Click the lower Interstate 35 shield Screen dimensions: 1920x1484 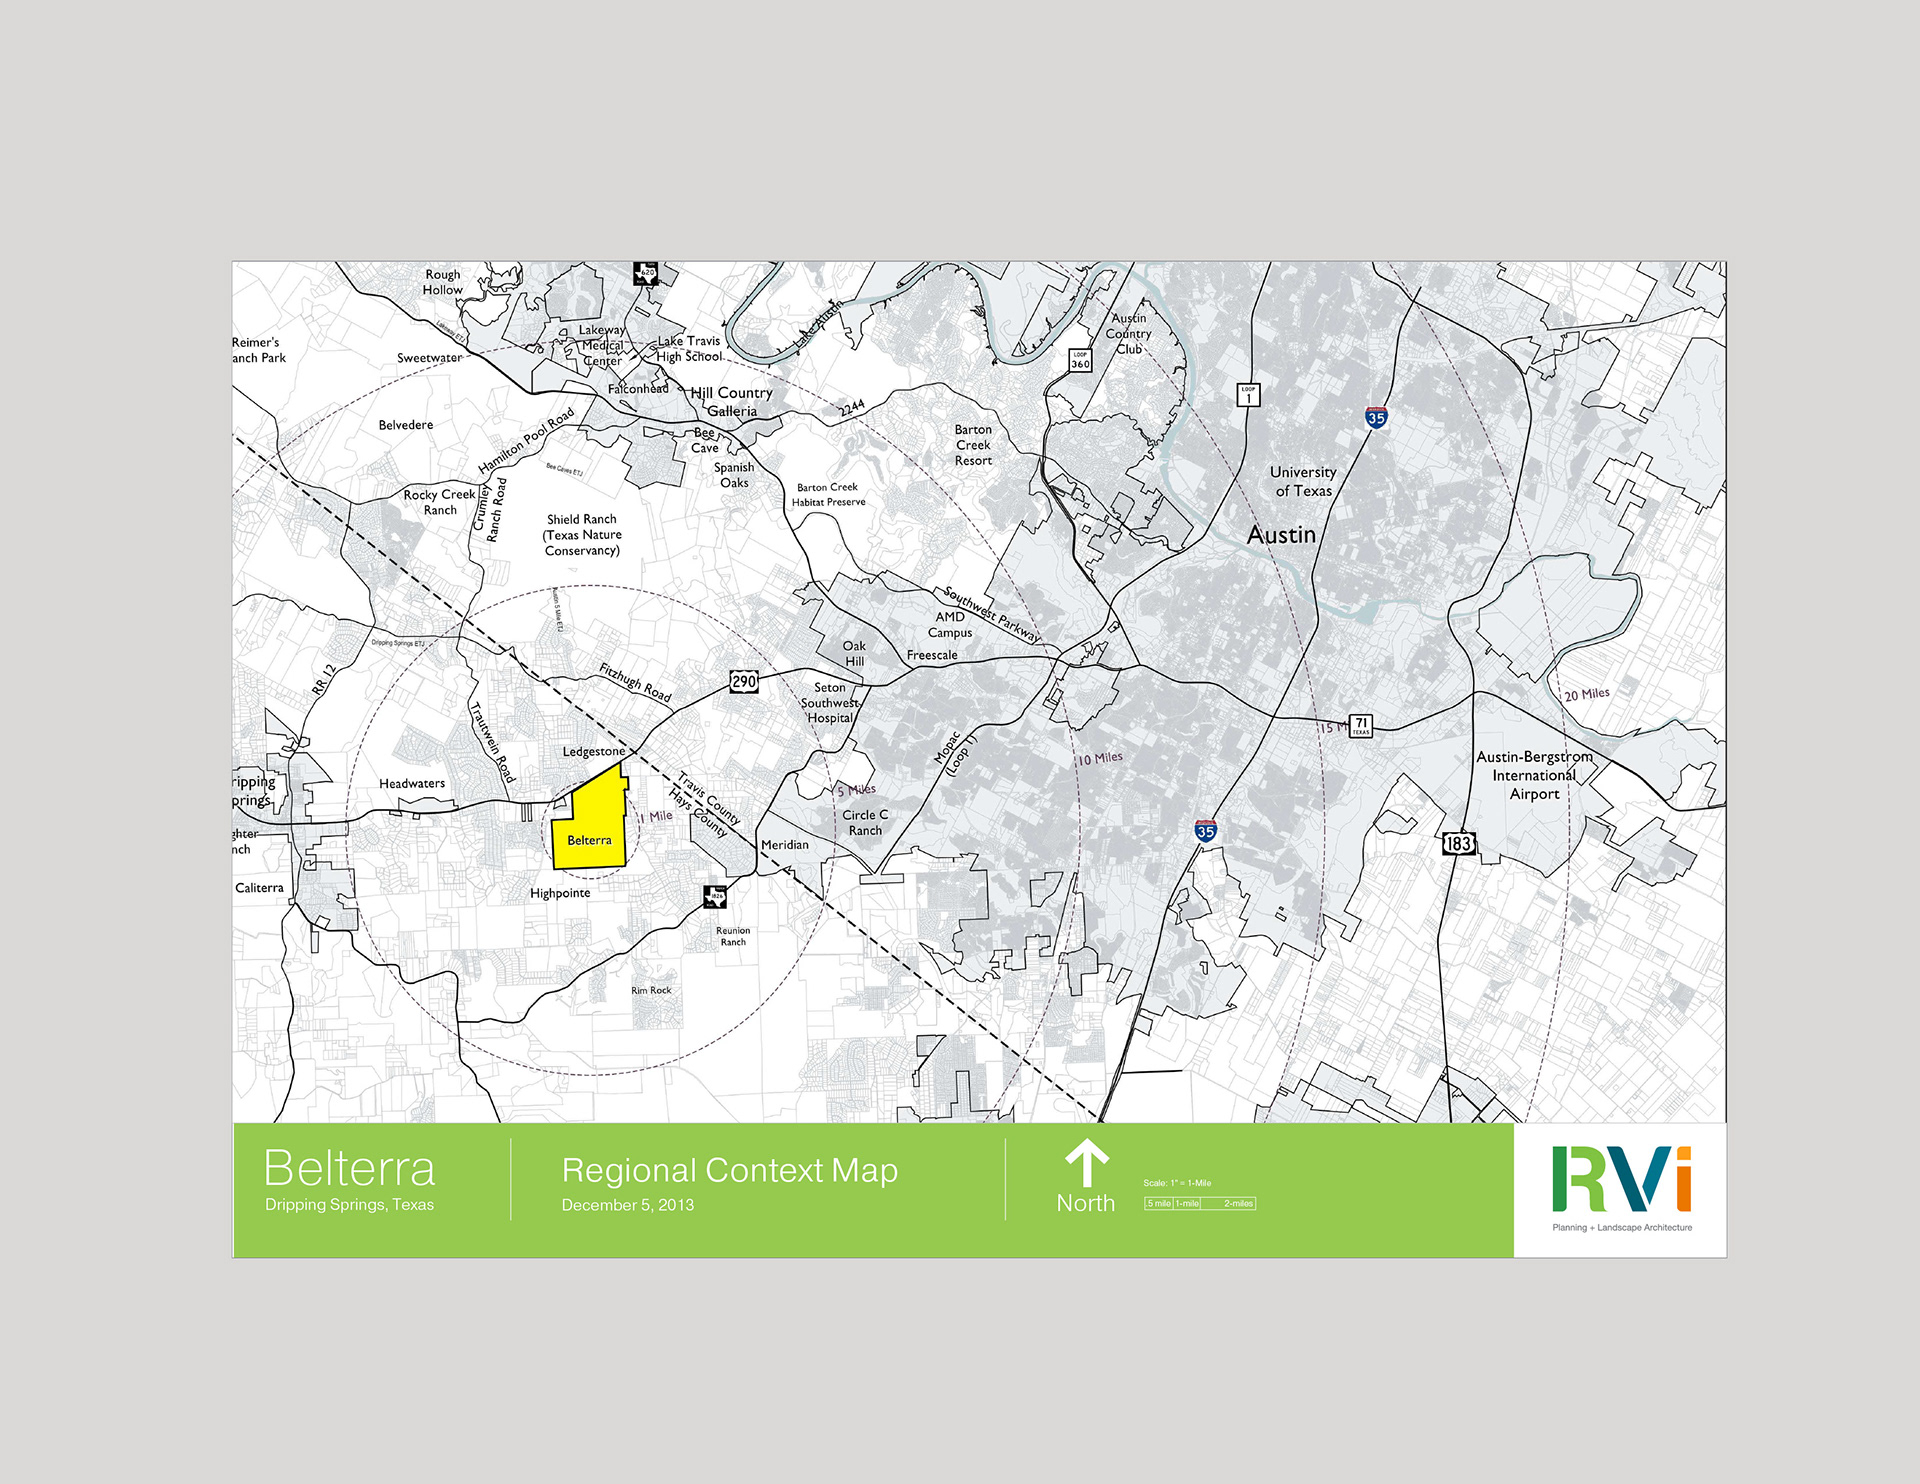click(x=1205, y=830)
